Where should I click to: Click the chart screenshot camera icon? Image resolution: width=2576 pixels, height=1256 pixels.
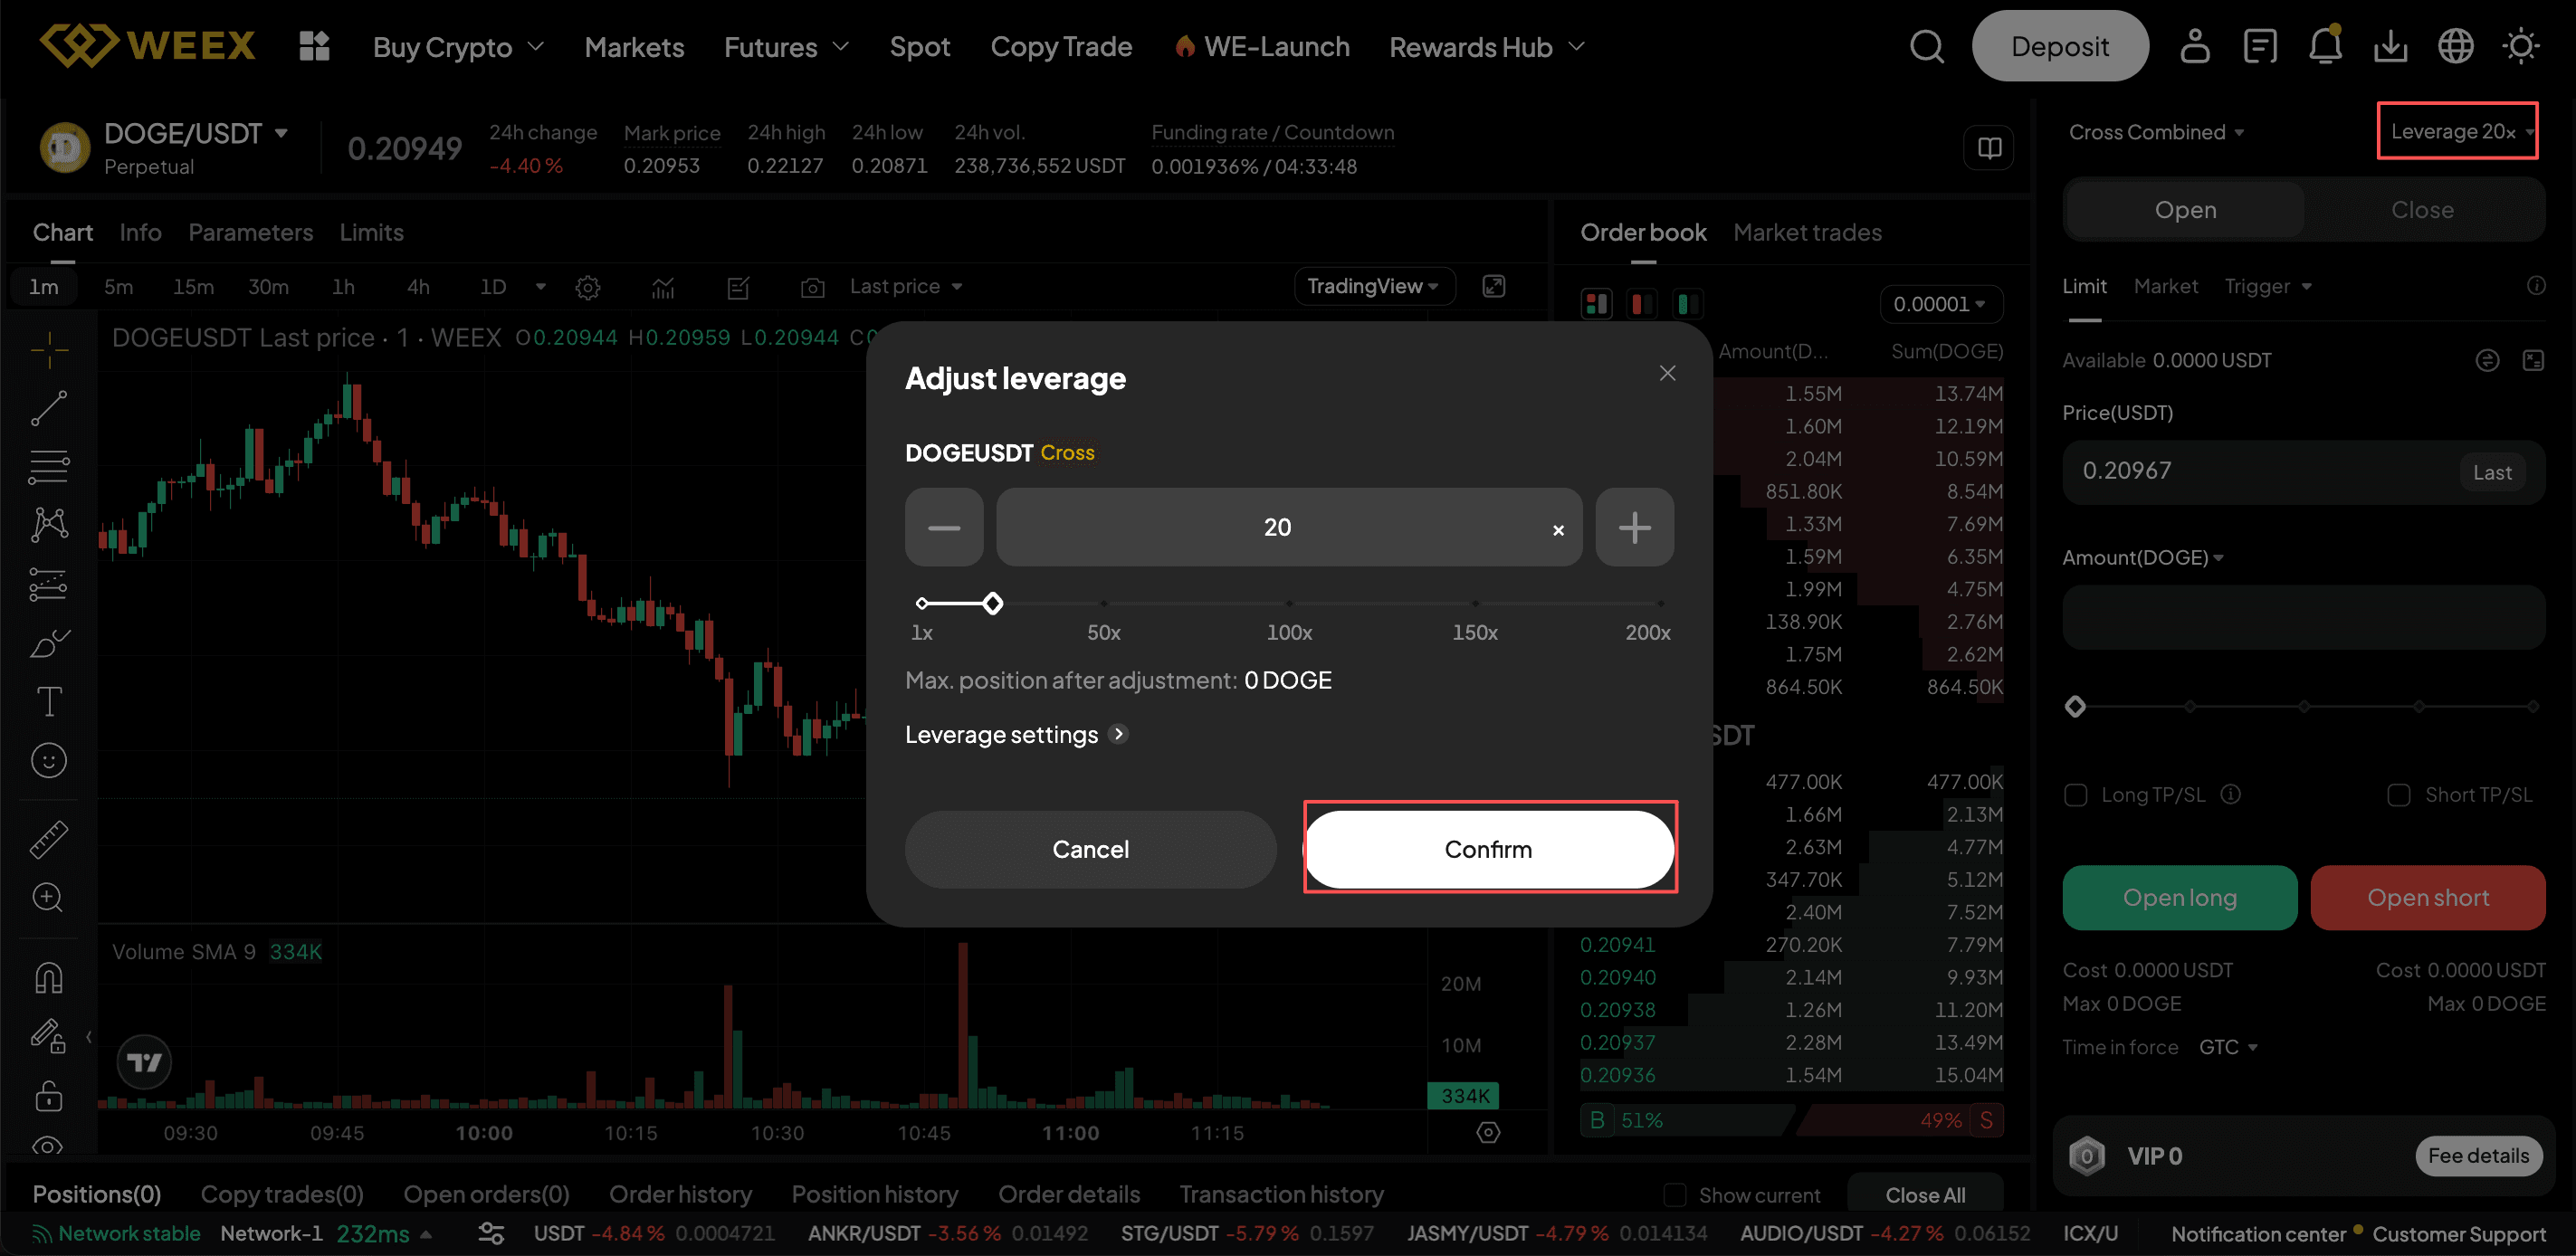pyautogui.click(x=812, y=288)
